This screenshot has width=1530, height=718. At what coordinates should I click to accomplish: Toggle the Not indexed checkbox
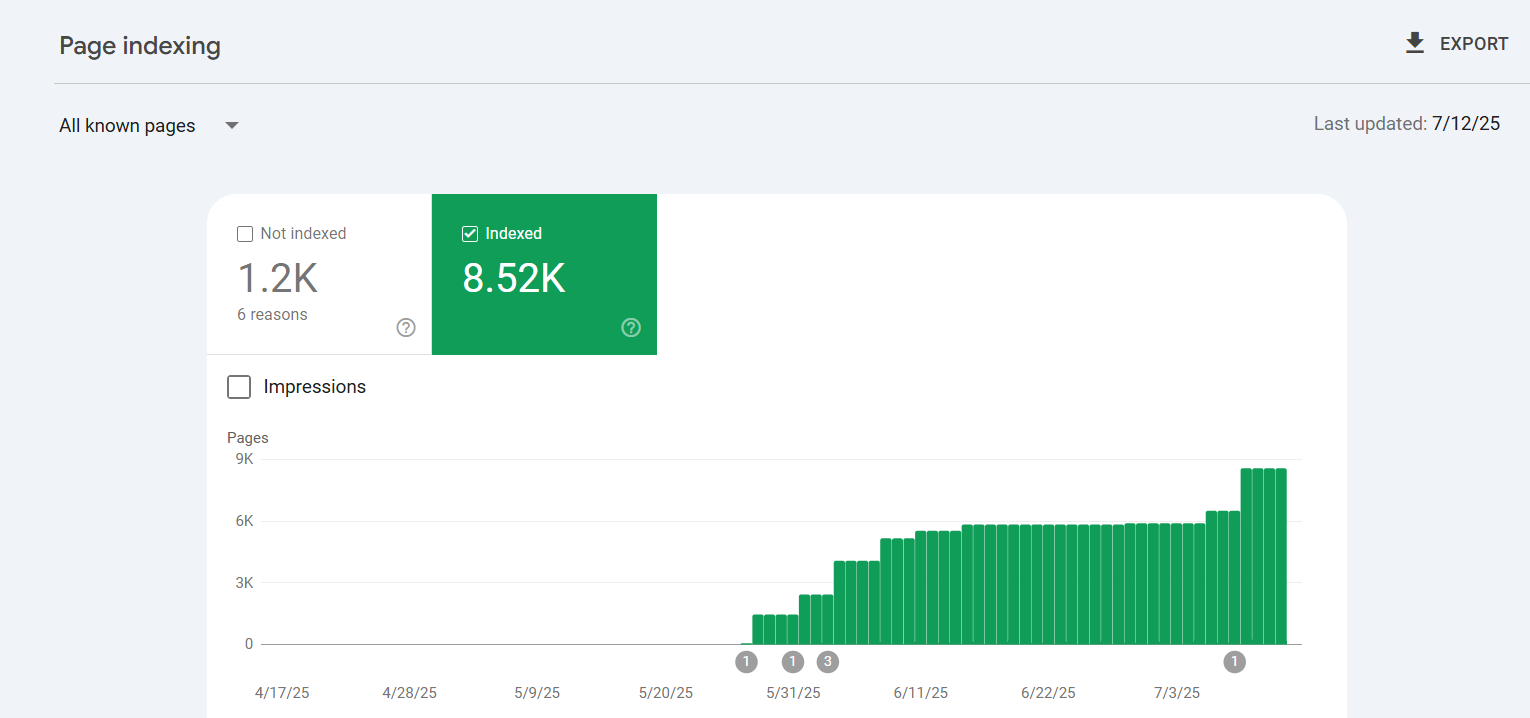[x=245, y=234]
